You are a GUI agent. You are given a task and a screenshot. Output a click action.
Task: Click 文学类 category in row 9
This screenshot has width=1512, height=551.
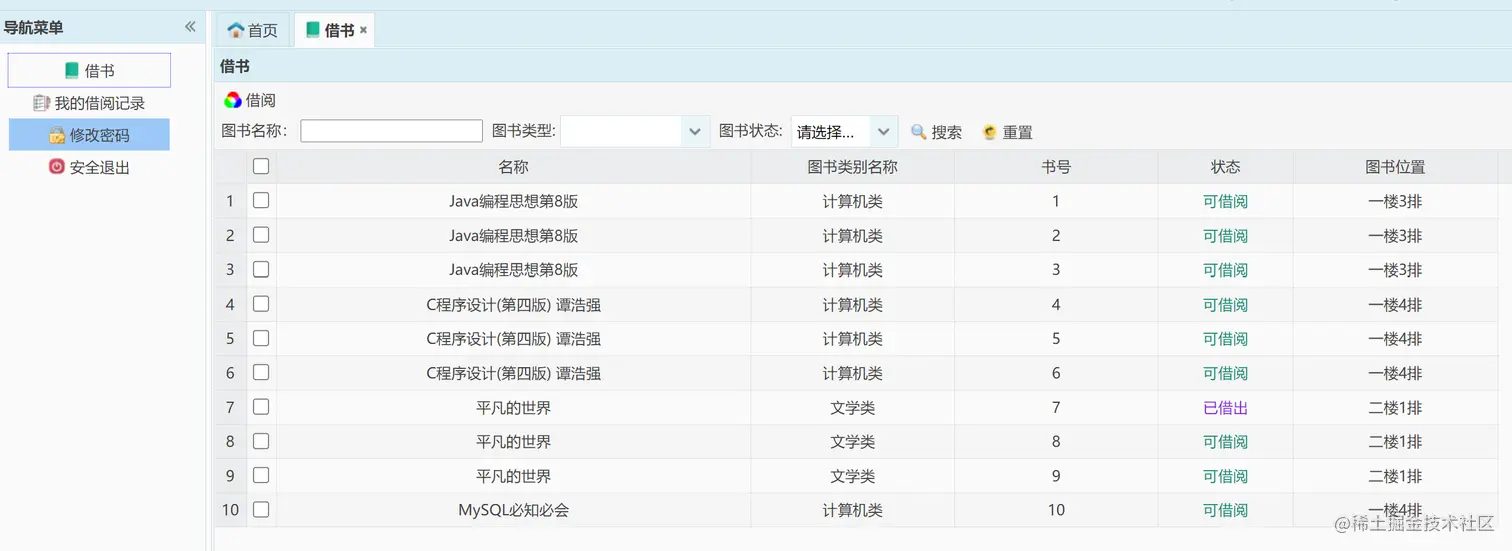(853, 476)
